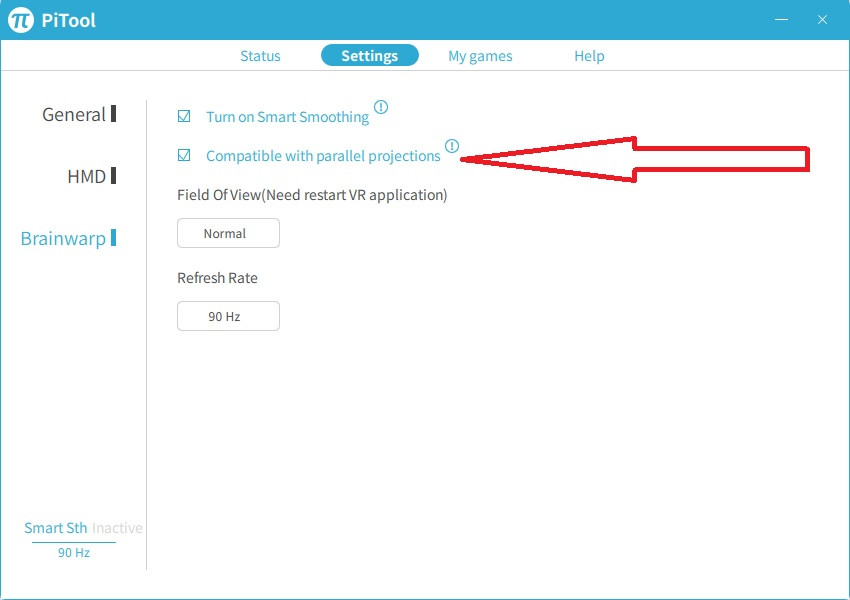This screenshot has width=850, height=600.
Task: Open the Help tab
Action: coord(589,56)
